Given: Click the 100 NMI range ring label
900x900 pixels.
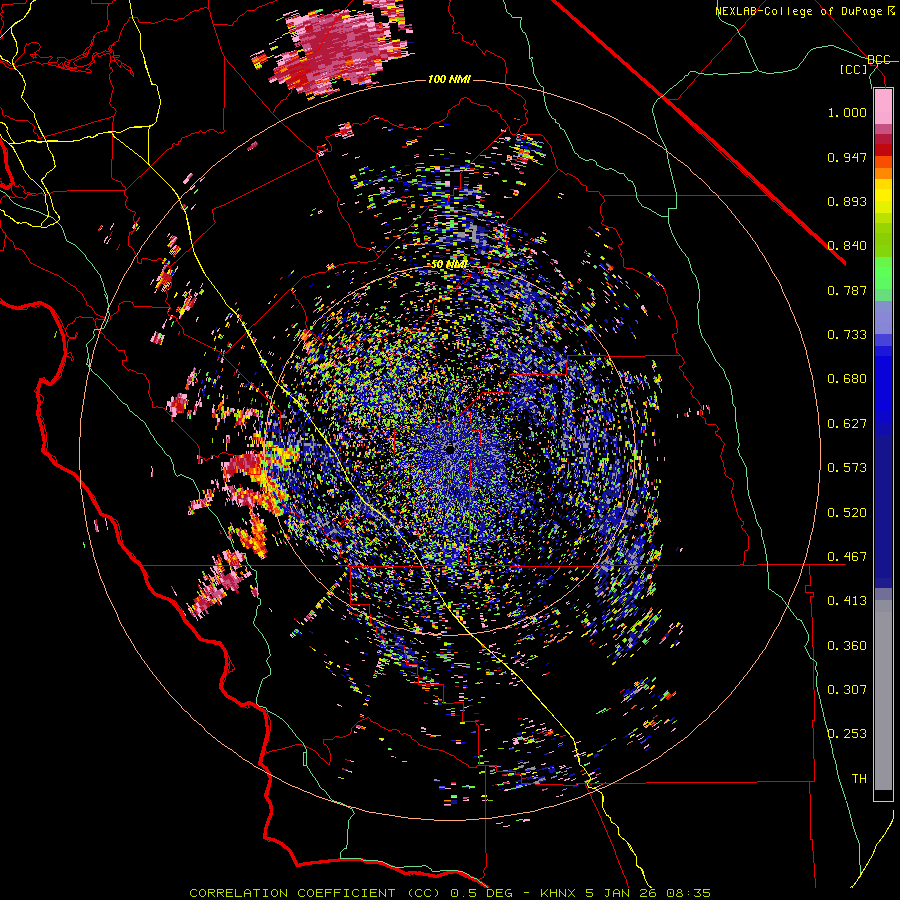Looking at the screenshot, I should pos(449,79).
